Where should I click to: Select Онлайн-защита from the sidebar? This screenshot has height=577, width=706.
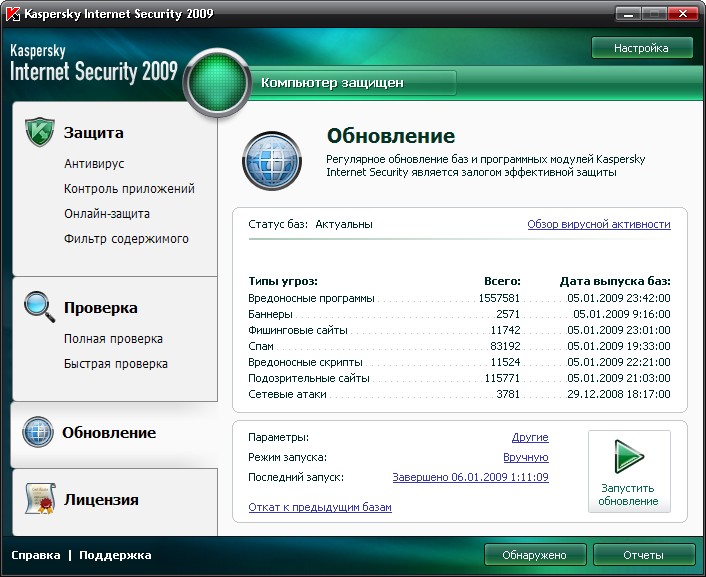point(107,214)
